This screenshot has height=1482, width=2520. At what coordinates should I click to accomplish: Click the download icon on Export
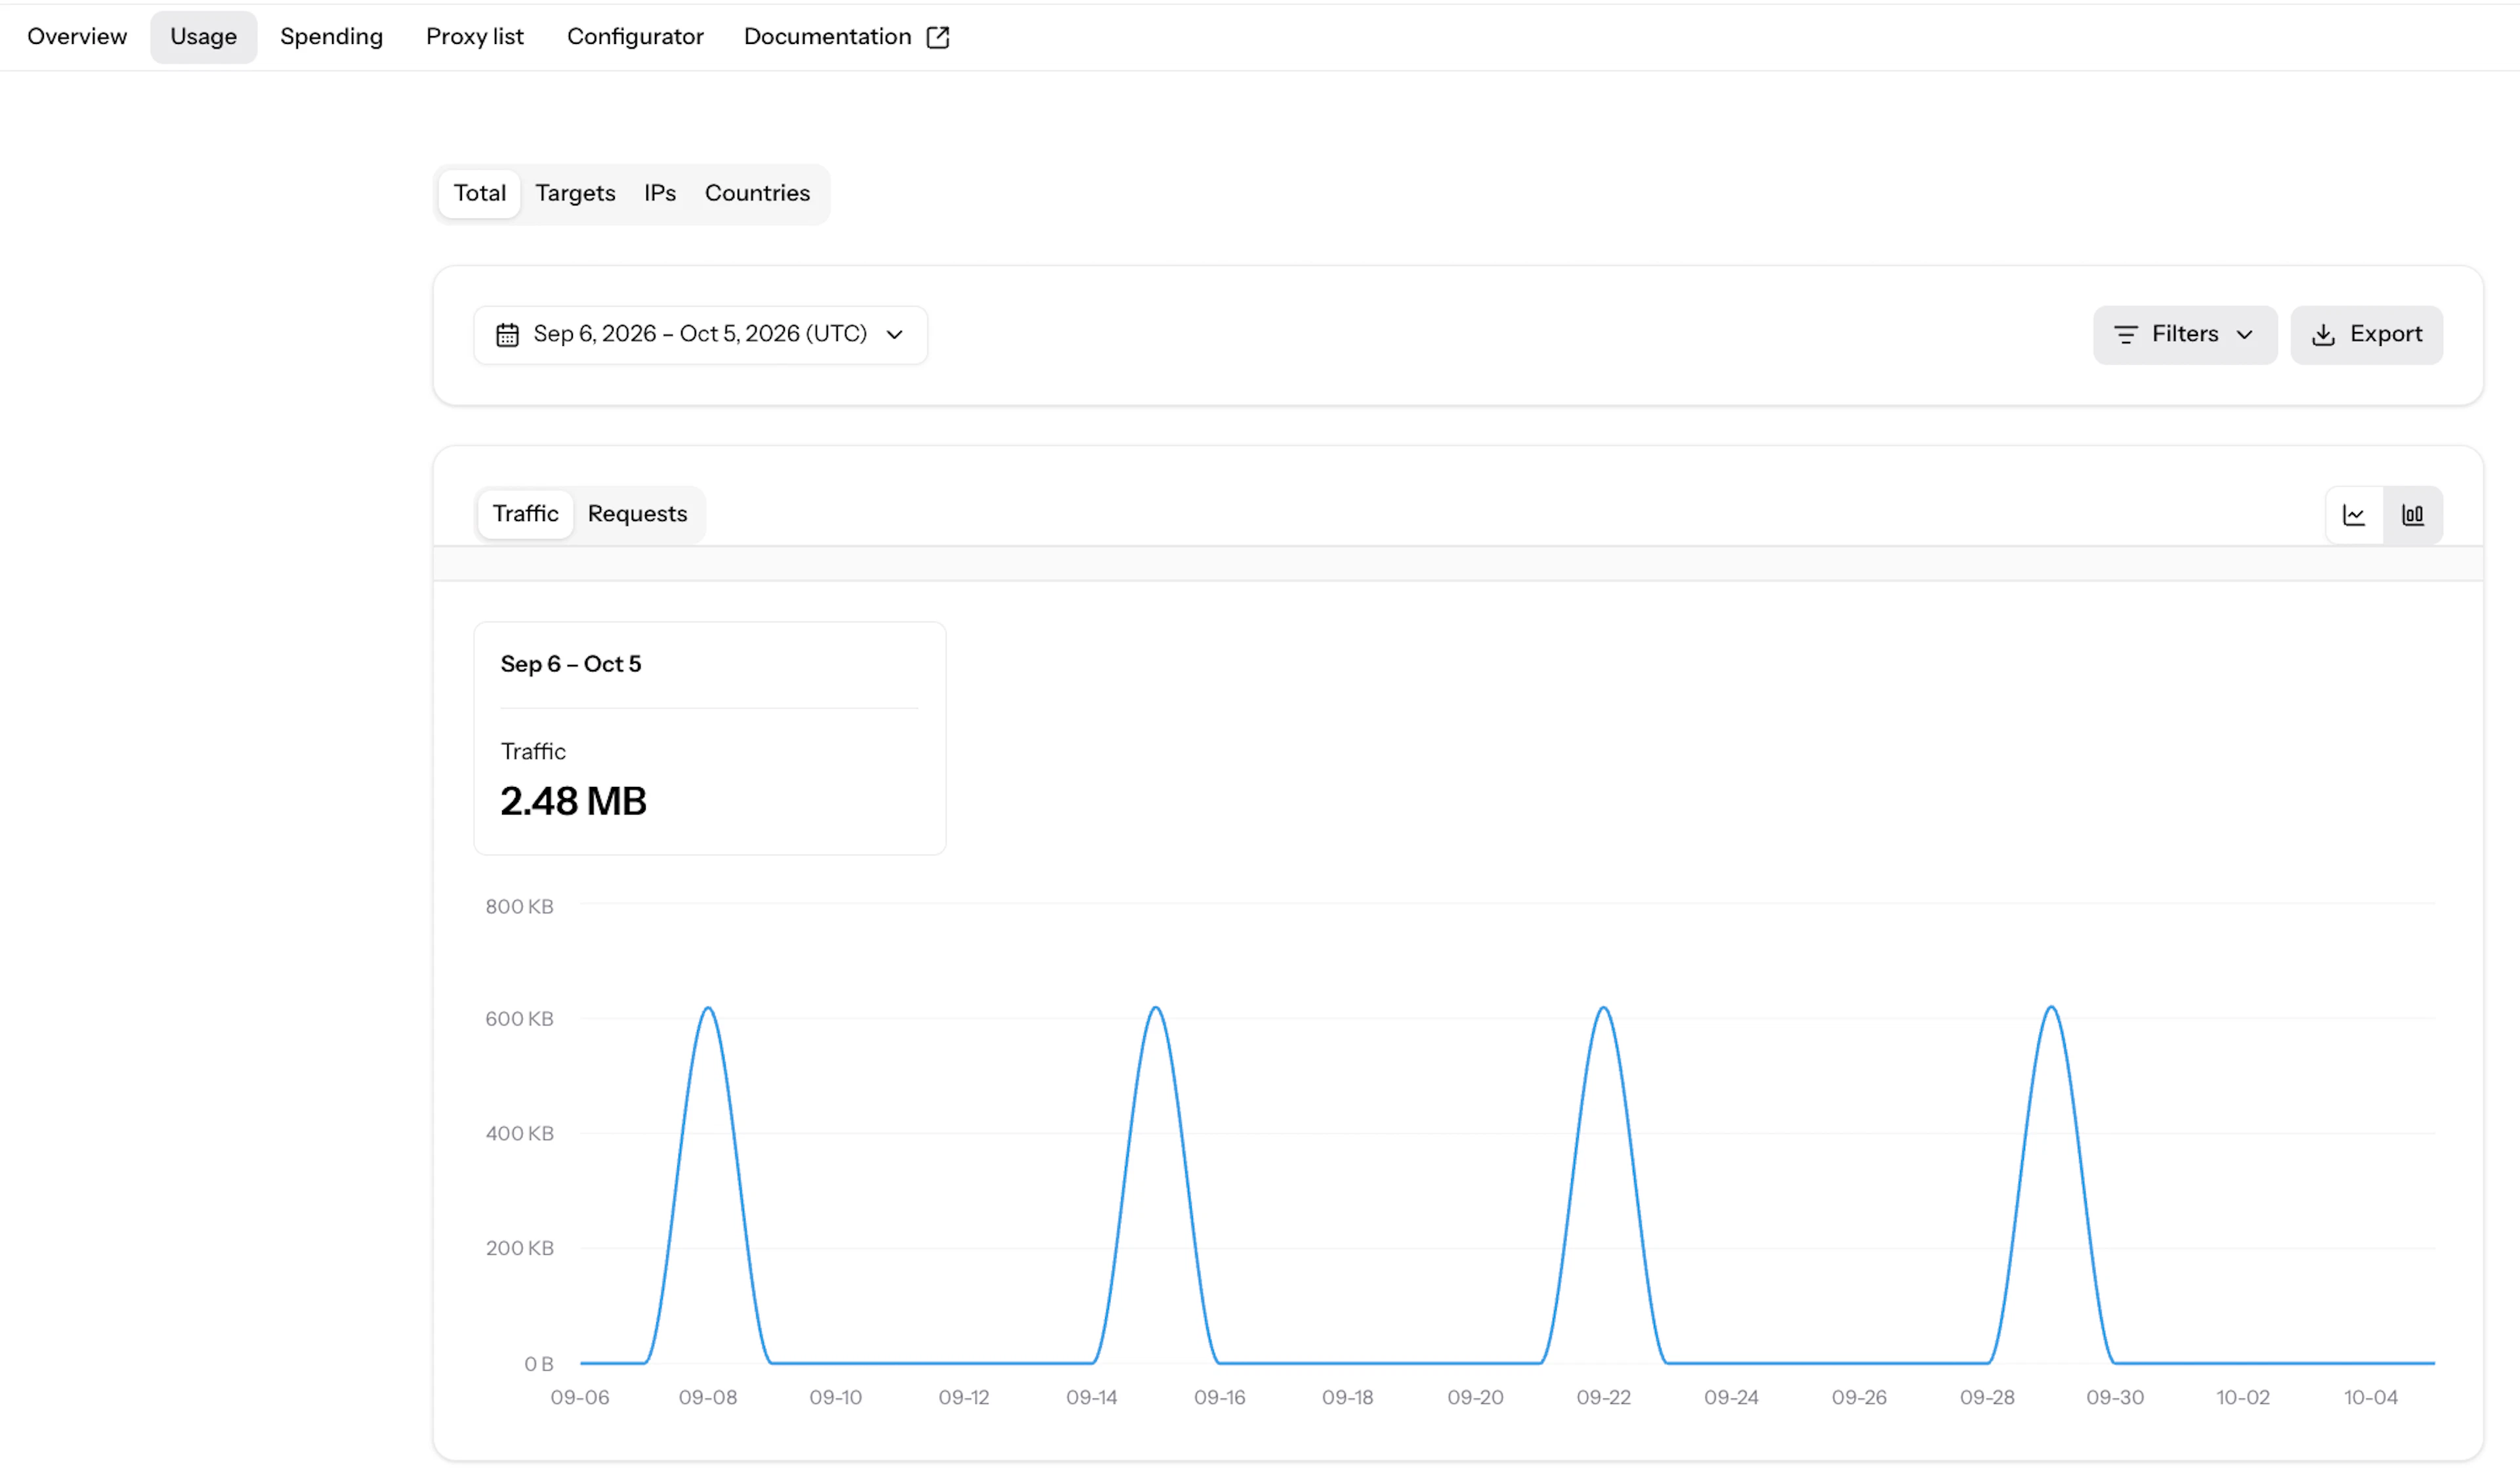tap(2322, 334)
